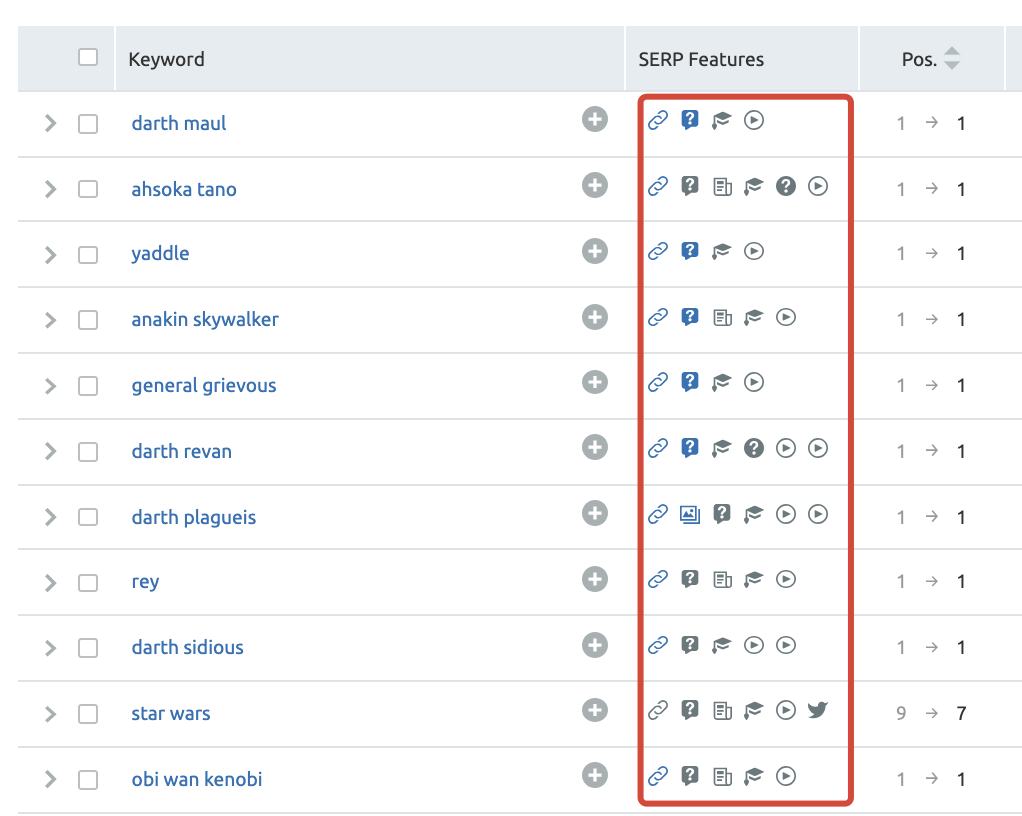Click the image pack icon for darth plagueis
The width and height of the screenshot is (1022, 816).
(x=690, y=514)
